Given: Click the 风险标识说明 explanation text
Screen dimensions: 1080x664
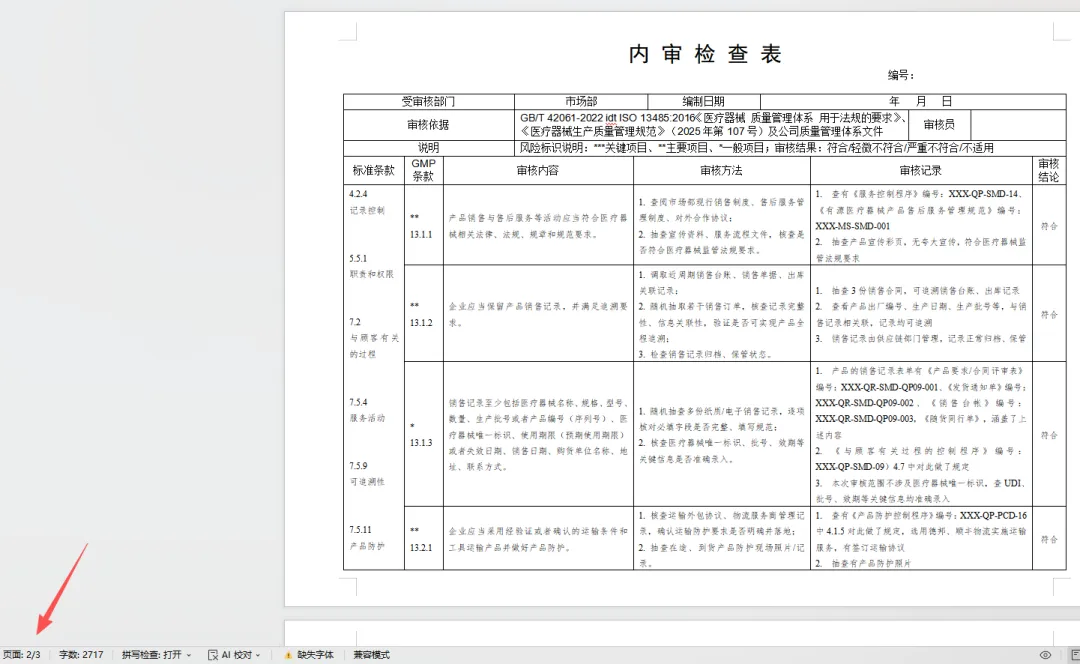Looking at the screenshot, I should click(x=756, y=148).
